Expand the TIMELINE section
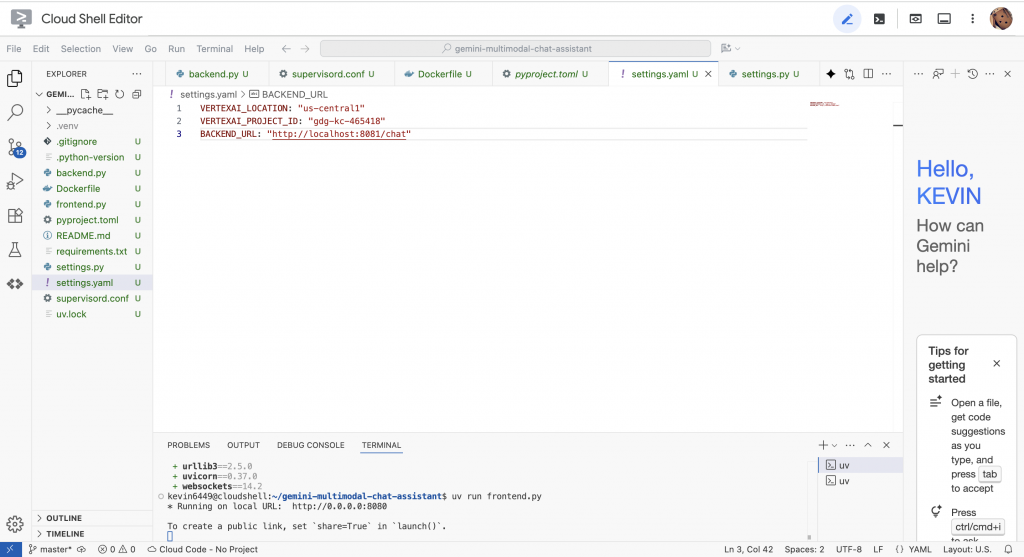The height and width of the screenshot is (557, 1024). point(65,533)
